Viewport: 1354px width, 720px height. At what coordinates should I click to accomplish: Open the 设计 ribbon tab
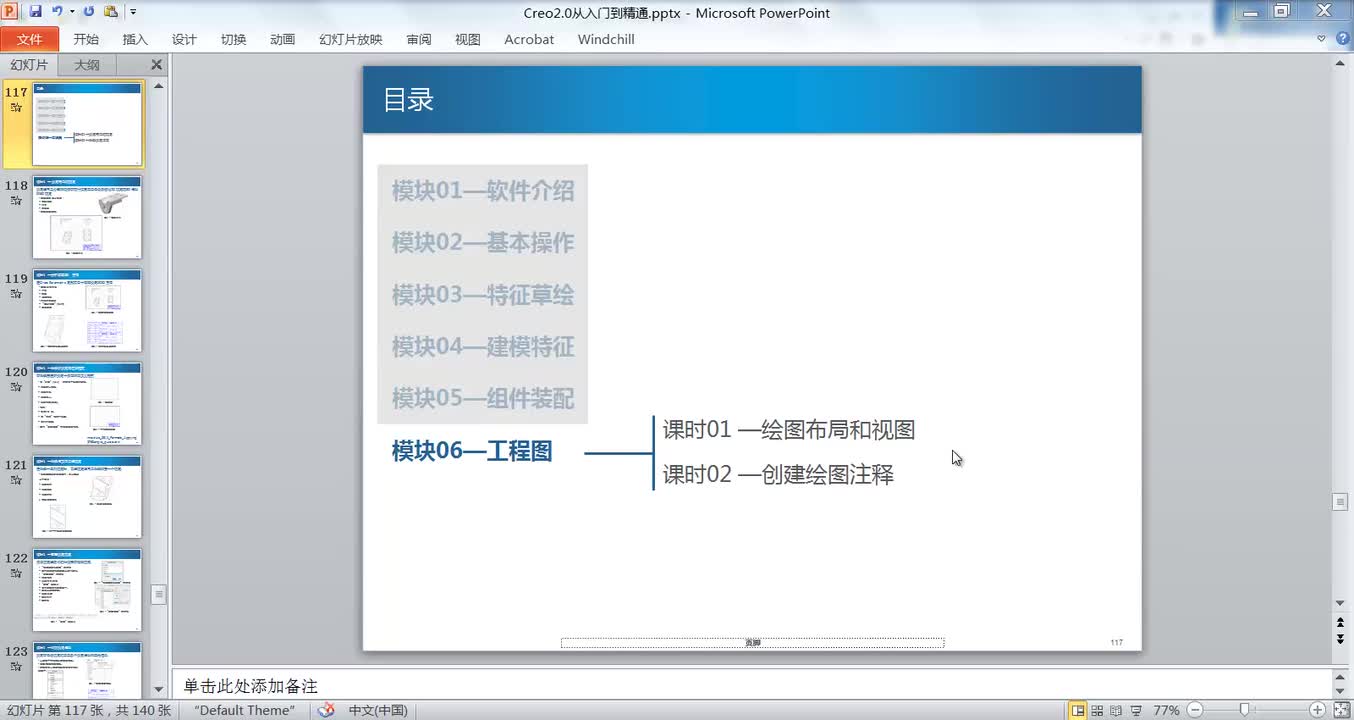point(184,39)
